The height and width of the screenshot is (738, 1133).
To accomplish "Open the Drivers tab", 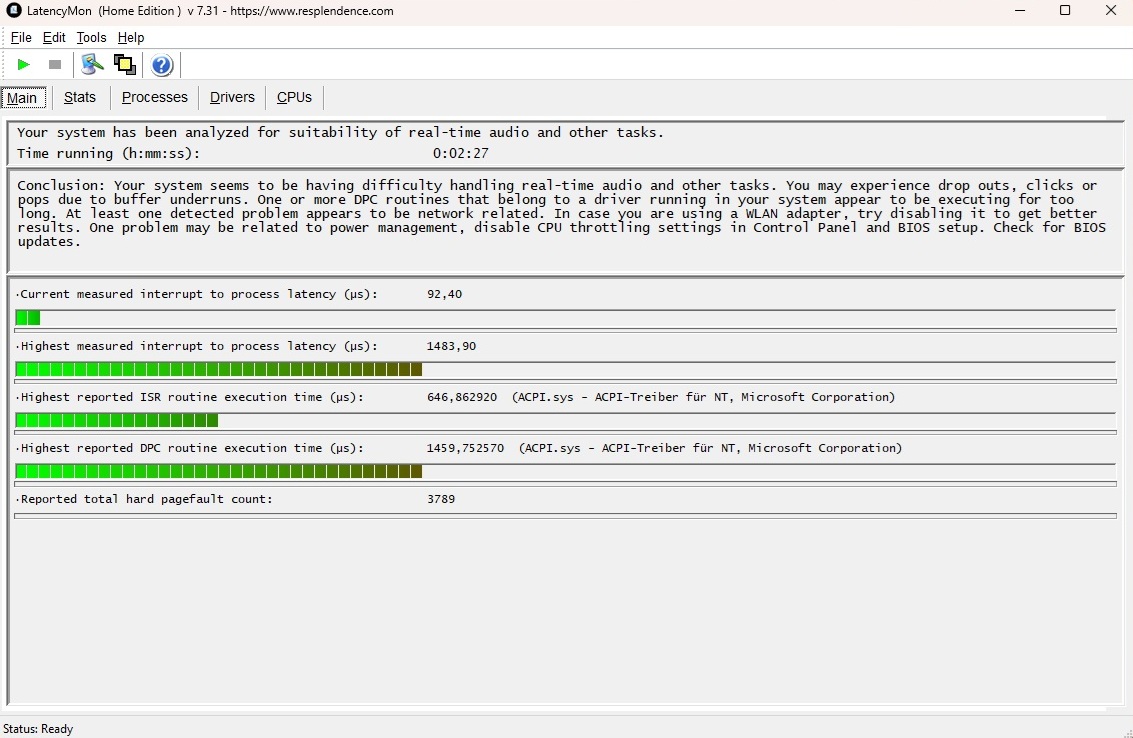I will click(232, 97).
